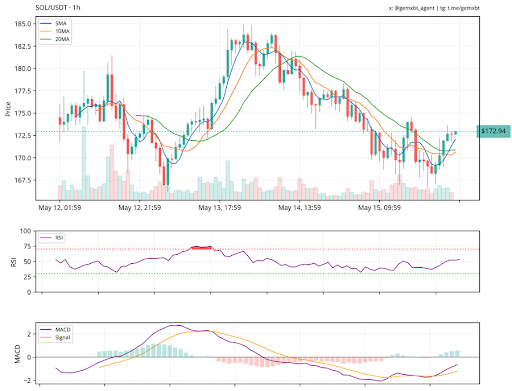Click the MACD axis tick labeled 2
This screenshot has width=512, height=391.
[x=29, y=334]
